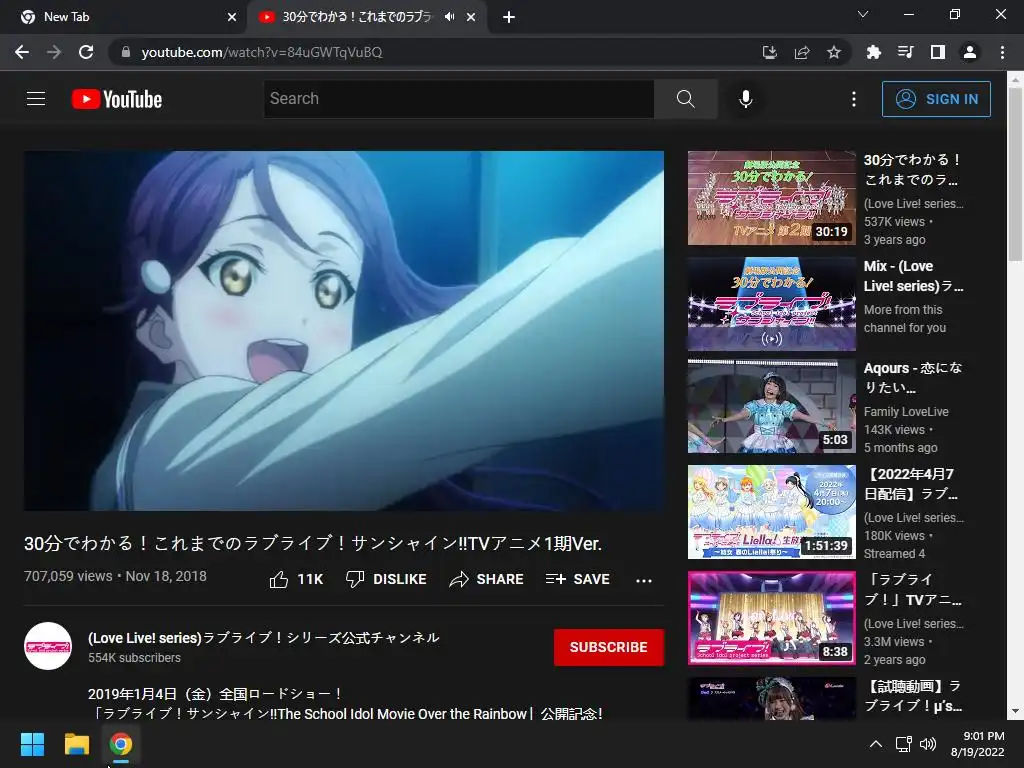Open more actions ellipsis under video
The image size is (1024, 768).
[x=644, y=581]
